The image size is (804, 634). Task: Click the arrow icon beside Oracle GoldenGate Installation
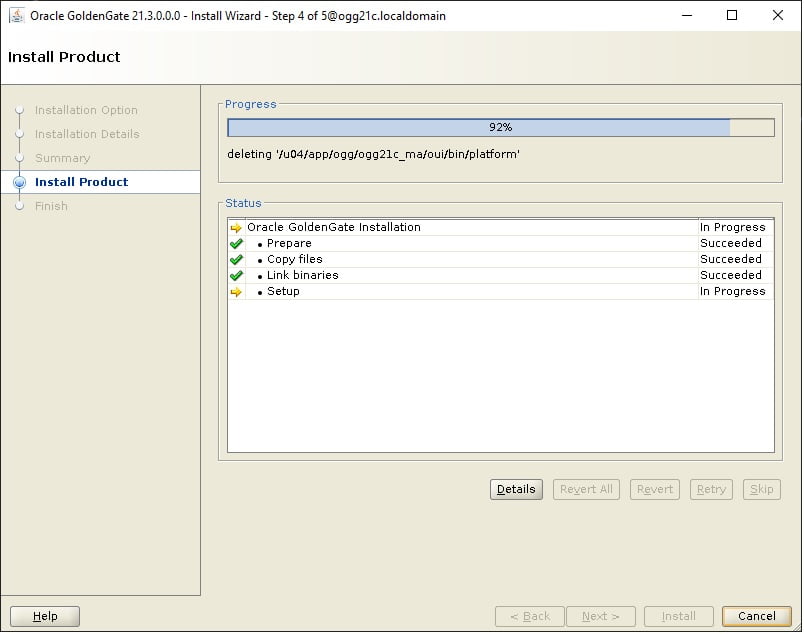[x=236, y=228]
